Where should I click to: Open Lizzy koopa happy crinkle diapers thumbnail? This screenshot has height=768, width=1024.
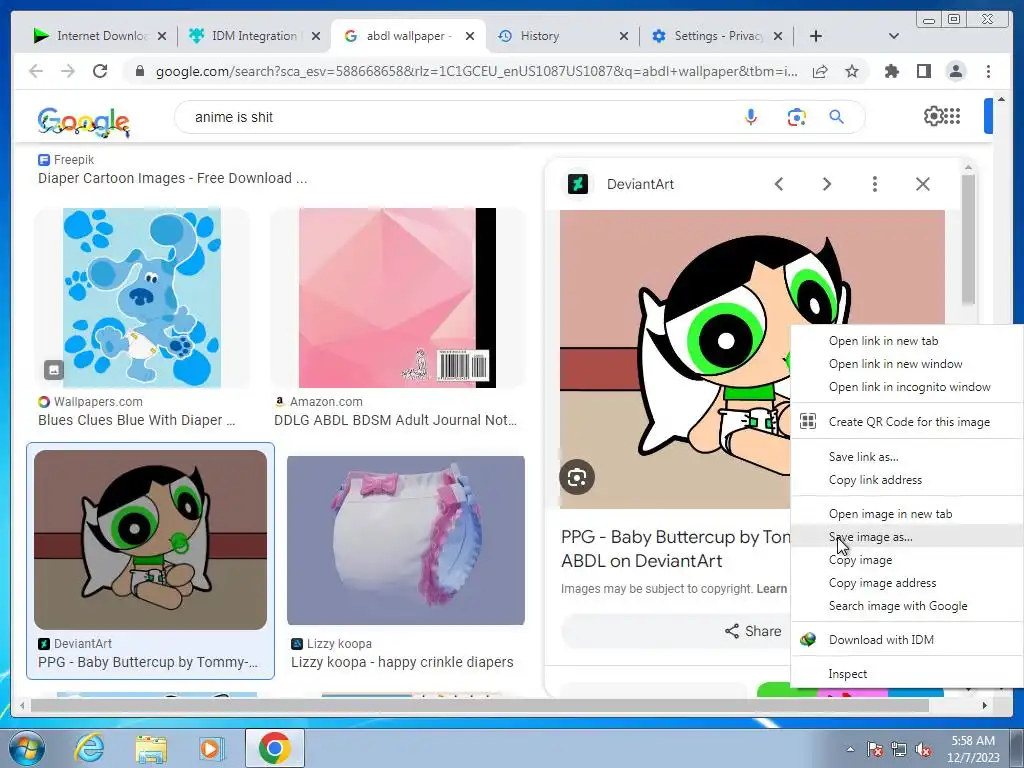point(406,541)
